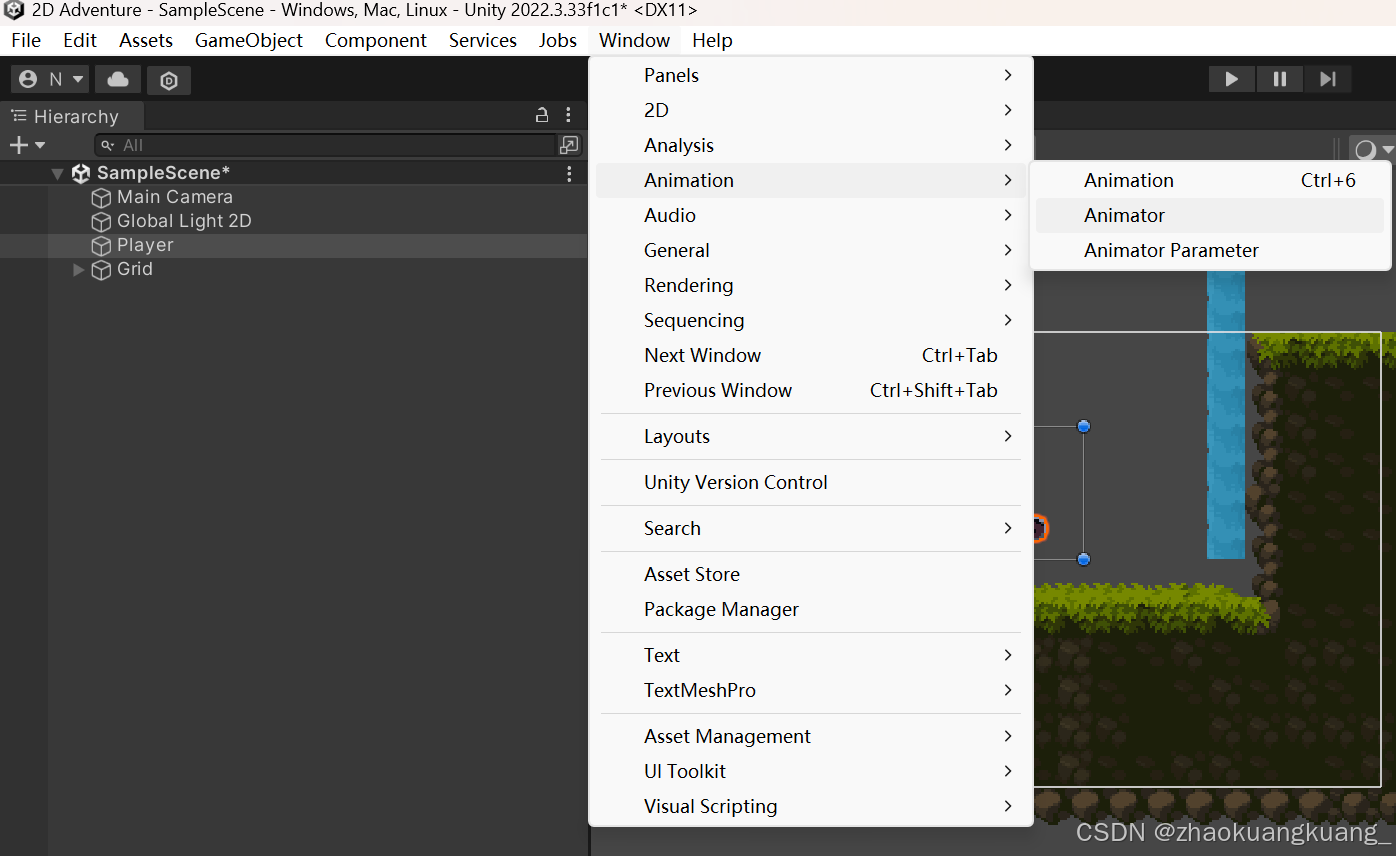
Task: Open the File menu
Action: pos(26,40)
